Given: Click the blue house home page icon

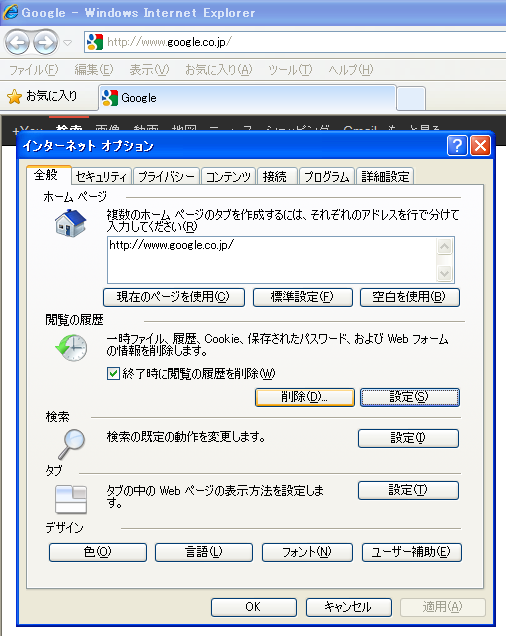Looking at the screenshot, I should coord(71,223).
